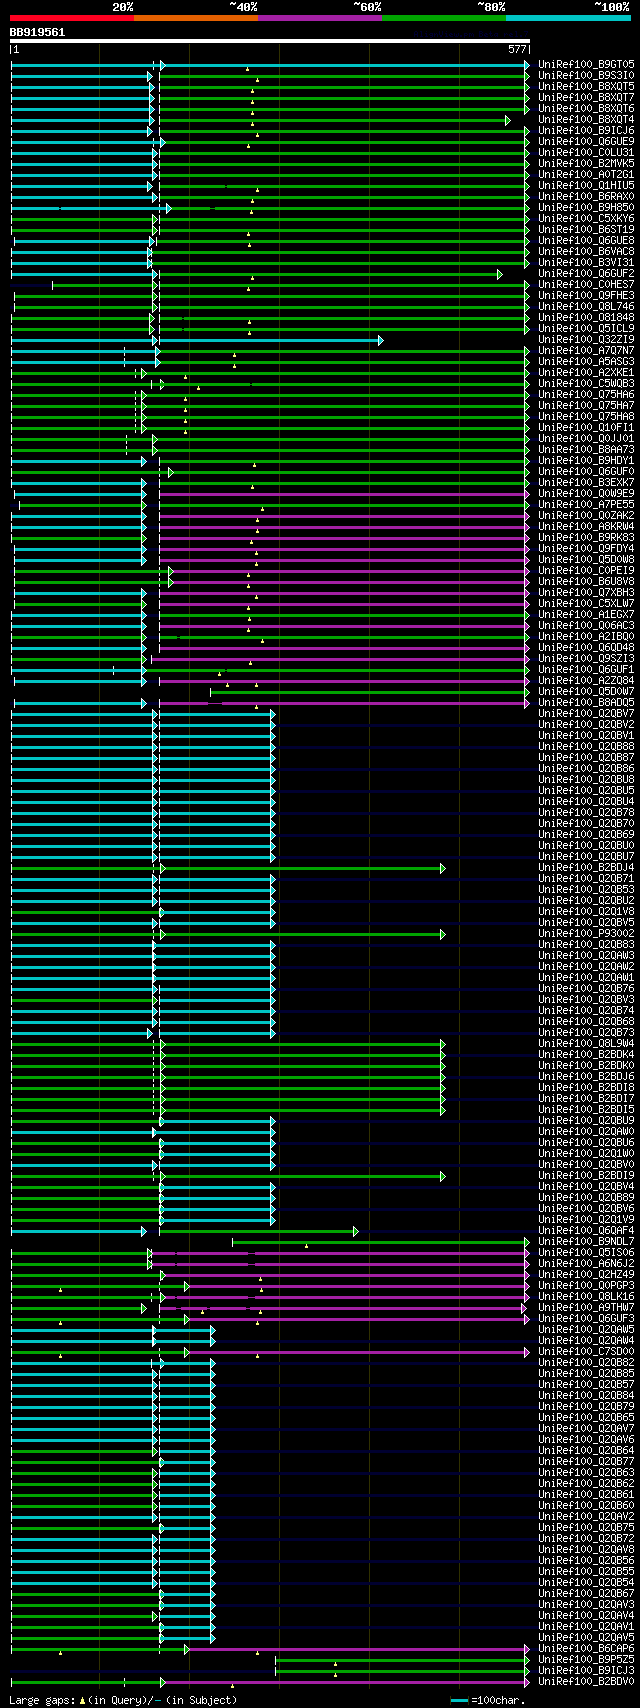Select the UniRef100_B6ST19 label
The image size is (640, 1708).
[x=586, y=230]
